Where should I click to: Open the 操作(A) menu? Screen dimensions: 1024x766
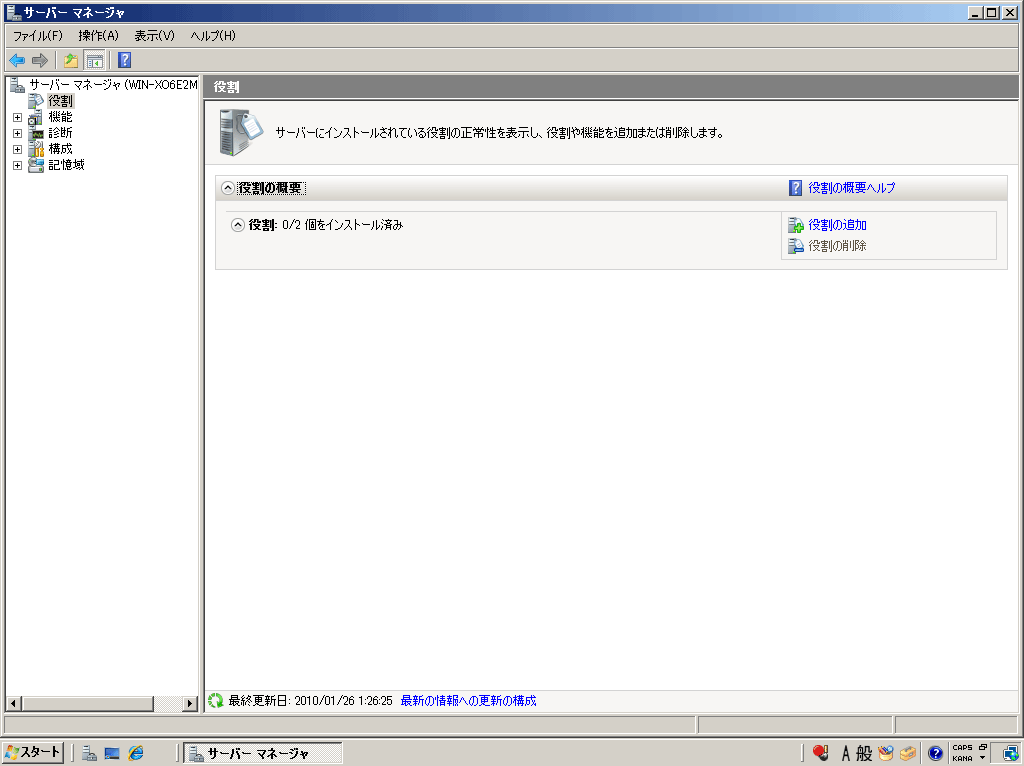[99, 36]
